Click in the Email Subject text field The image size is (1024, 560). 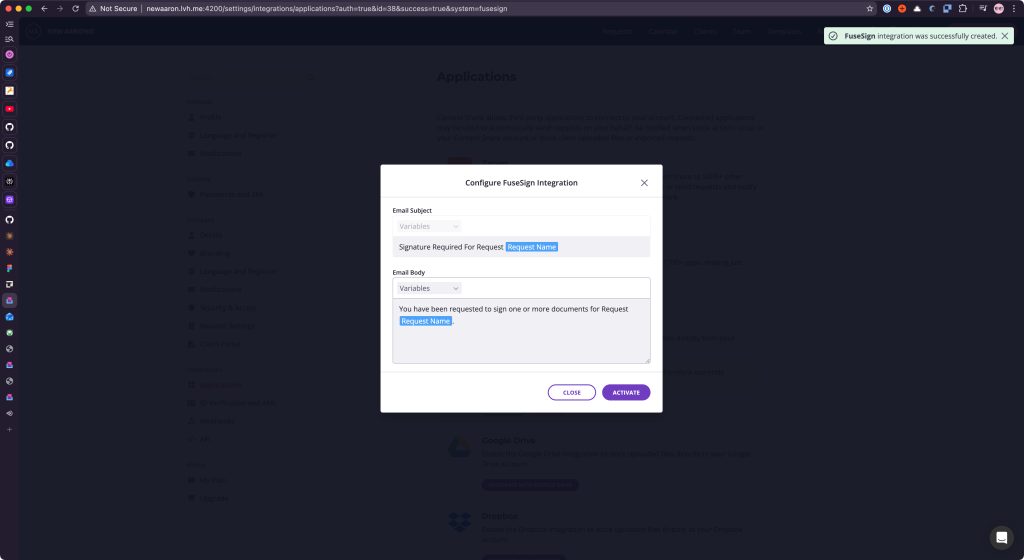521,247
